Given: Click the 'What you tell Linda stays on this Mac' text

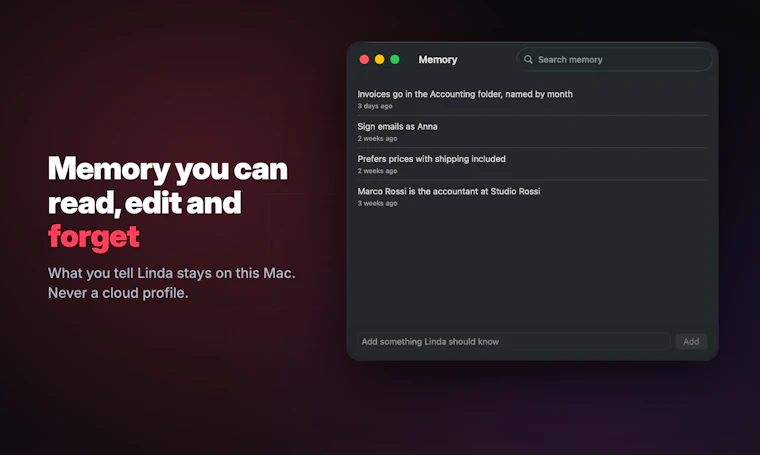Looking at the screenshot, I should coord(172,273).
